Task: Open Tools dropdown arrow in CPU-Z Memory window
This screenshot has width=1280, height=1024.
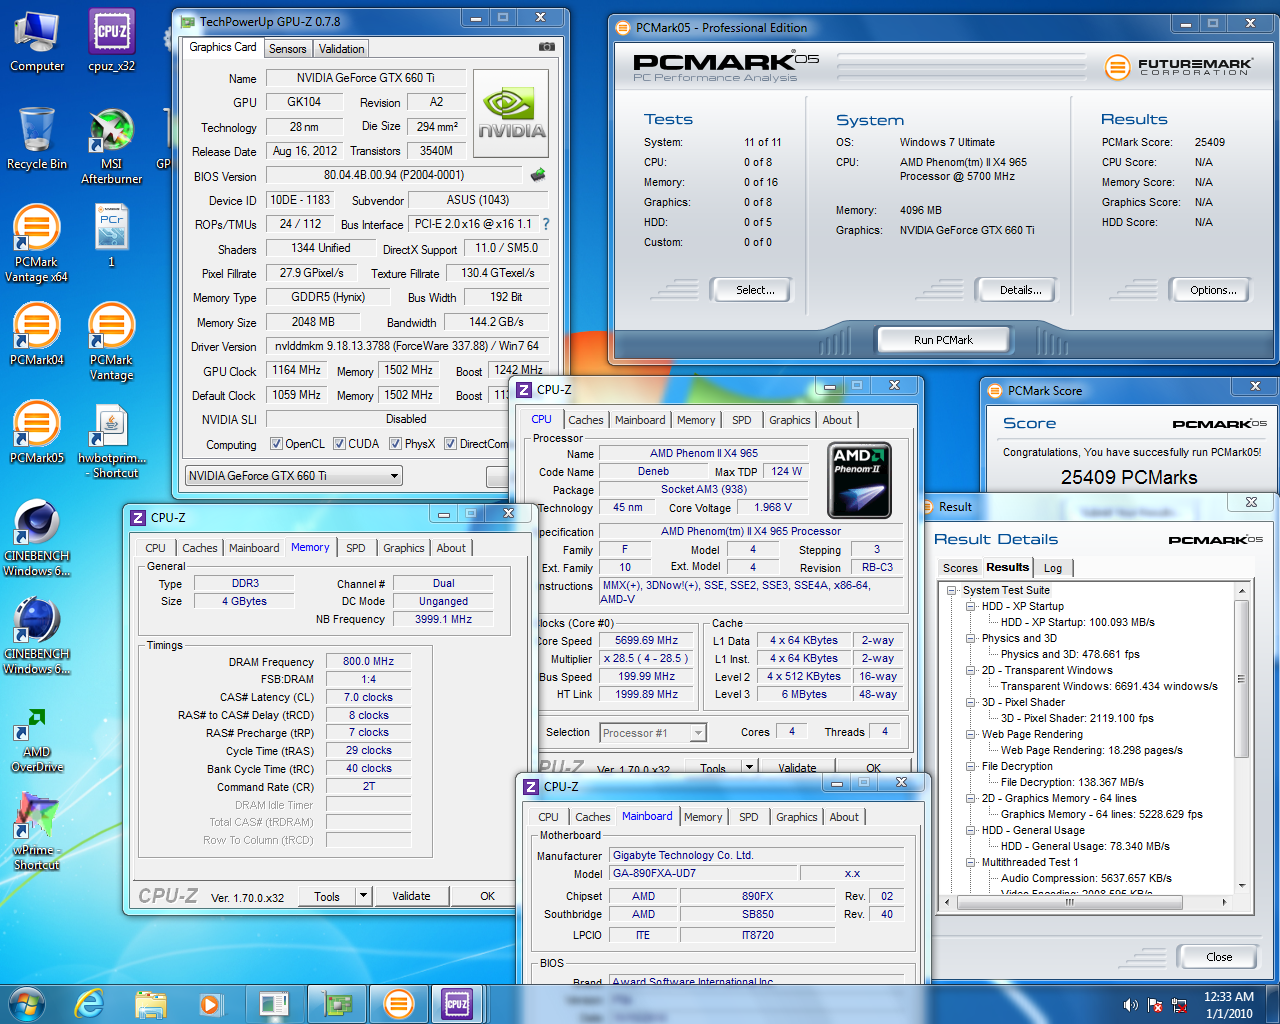Action: [x=363, y=896]
